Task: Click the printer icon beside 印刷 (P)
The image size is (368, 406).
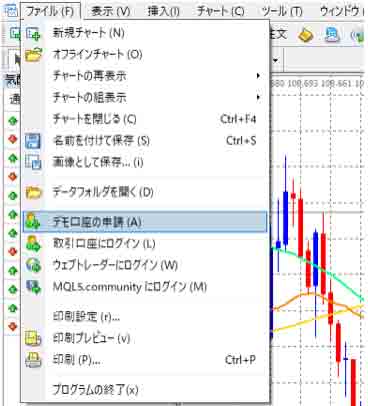Action: pyautogui.click(x=33, y=360)
